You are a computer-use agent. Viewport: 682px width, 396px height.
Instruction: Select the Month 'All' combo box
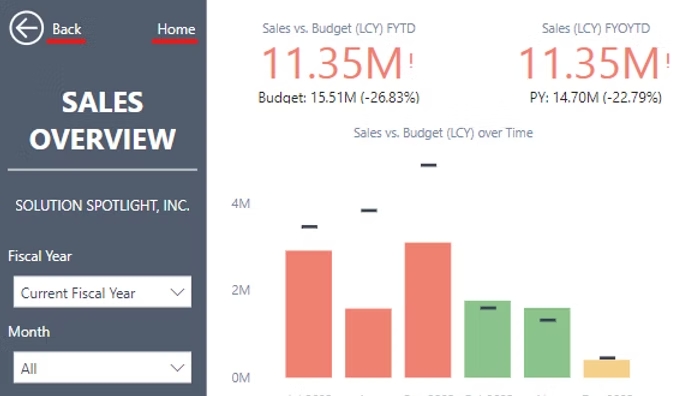coord(102,368)
